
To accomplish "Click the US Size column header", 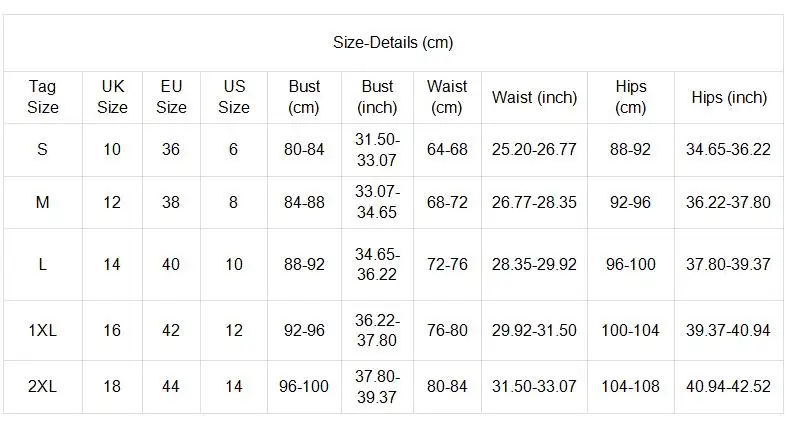I will pyautogui.click(x=234, y=97).
